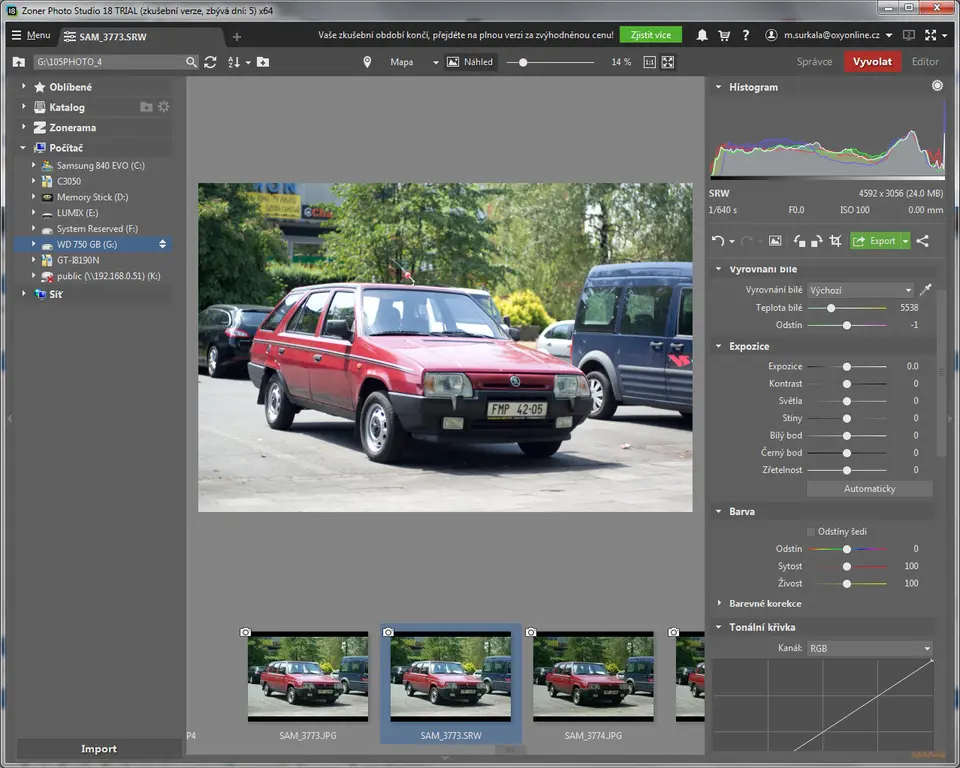Click the crop tool icon
The width and height of the screenshot is (960, 768).
835,241
